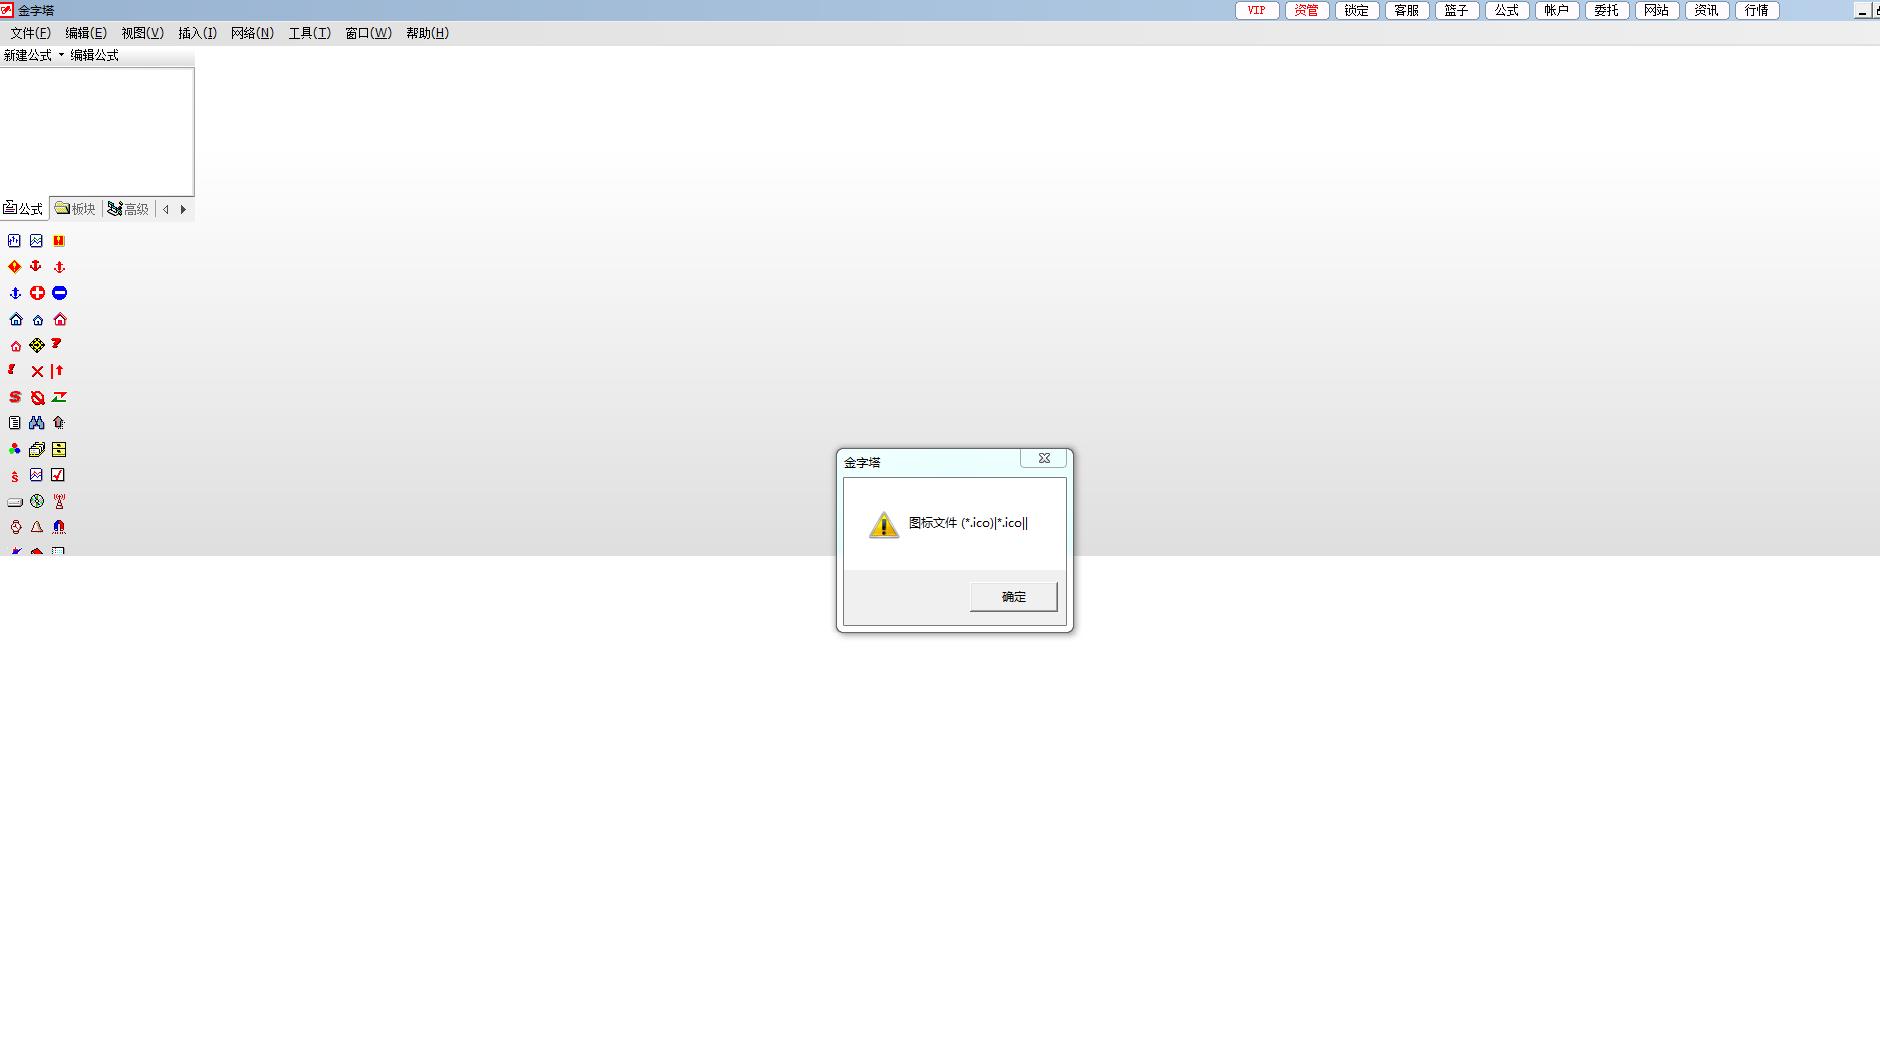The width and height of the screenshot is (1880, 1052).
Task: Open the 网站 website button
Action: click(1657, 10)
